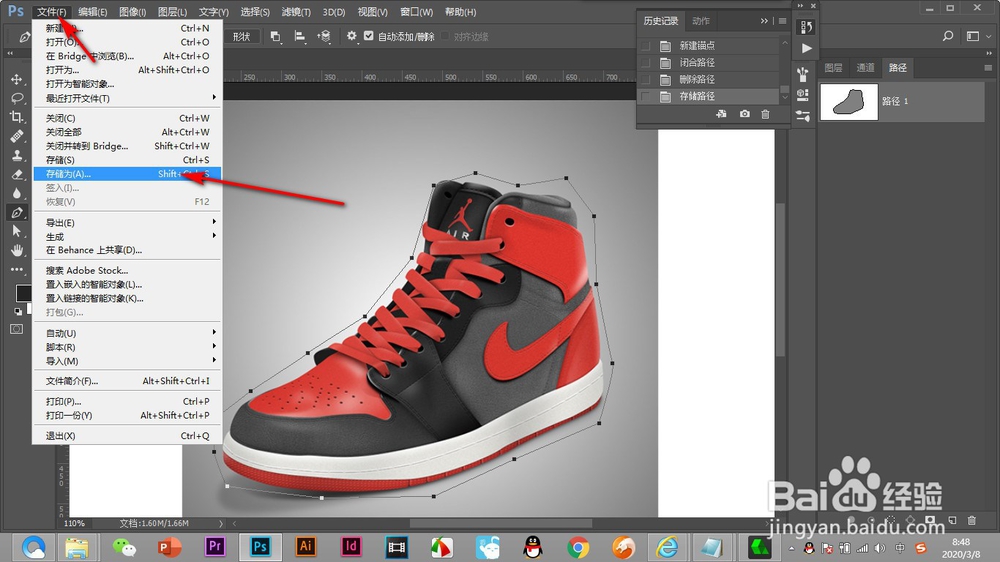Delete current history state trash icon

(x=765, y=114)
